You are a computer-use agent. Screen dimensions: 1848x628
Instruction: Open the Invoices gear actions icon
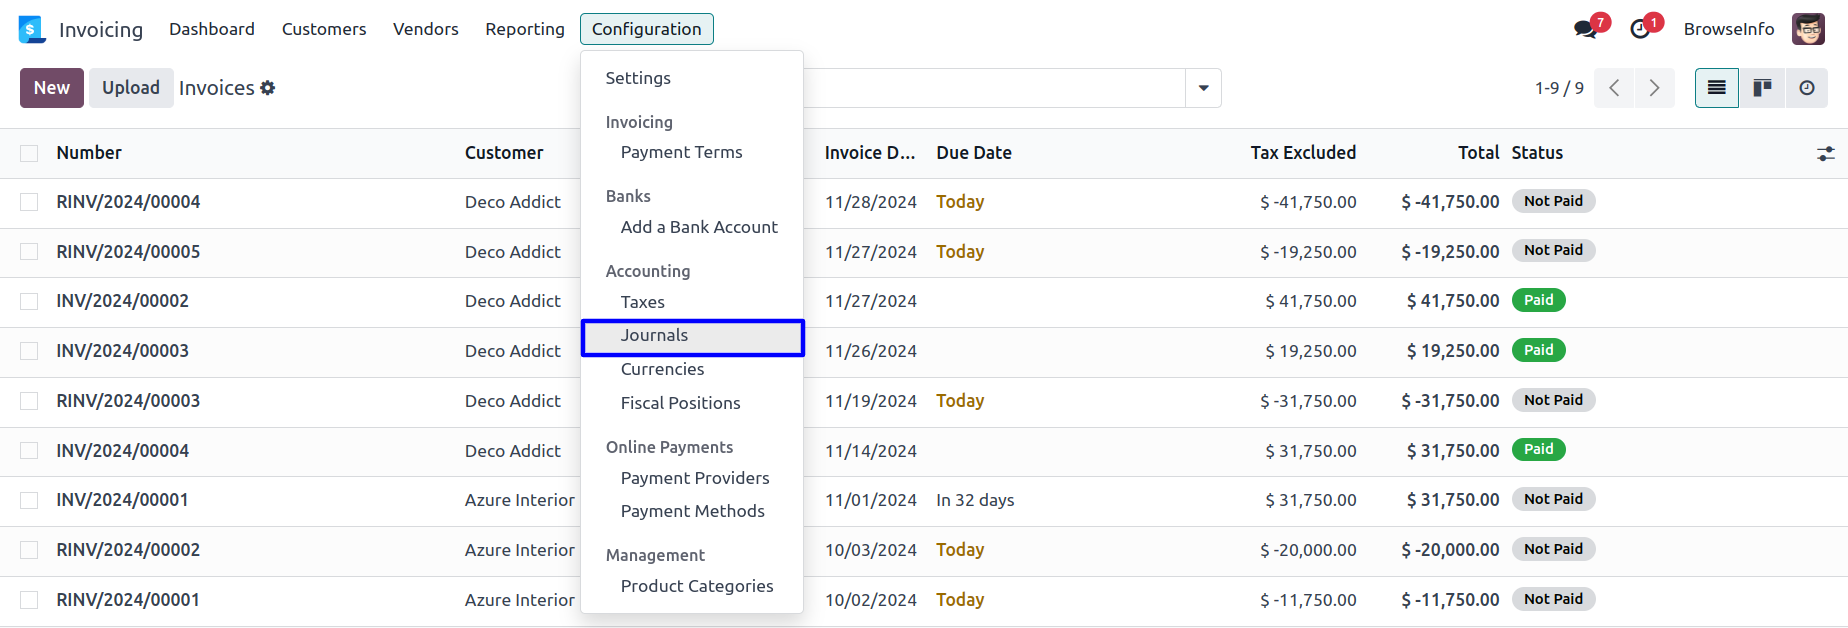click(x=268, y=88)
